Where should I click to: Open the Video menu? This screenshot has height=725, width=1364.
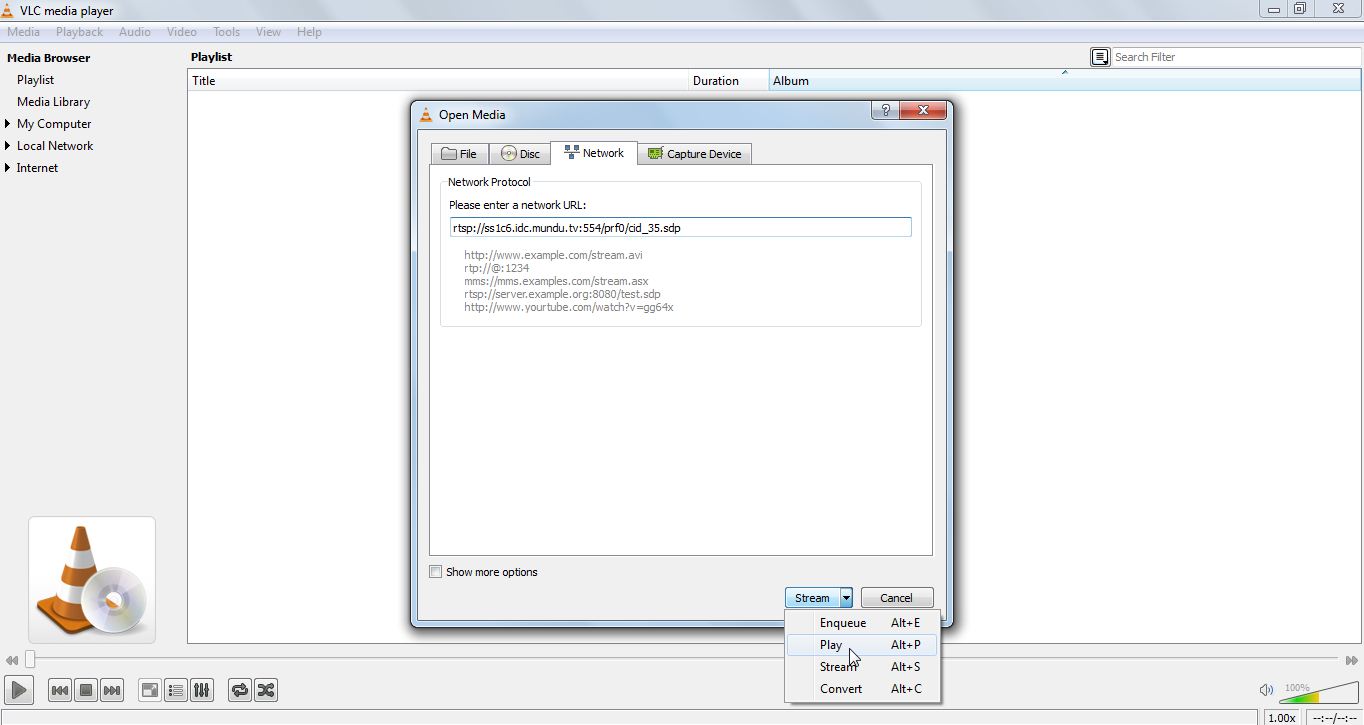(182, 32)
